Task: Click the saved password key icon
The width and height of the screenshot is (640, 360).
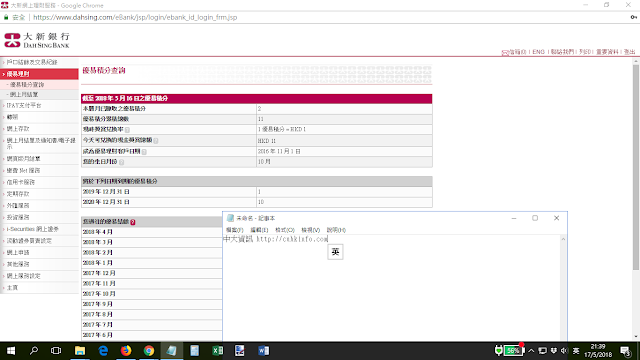Action: [x=633, y=17]
